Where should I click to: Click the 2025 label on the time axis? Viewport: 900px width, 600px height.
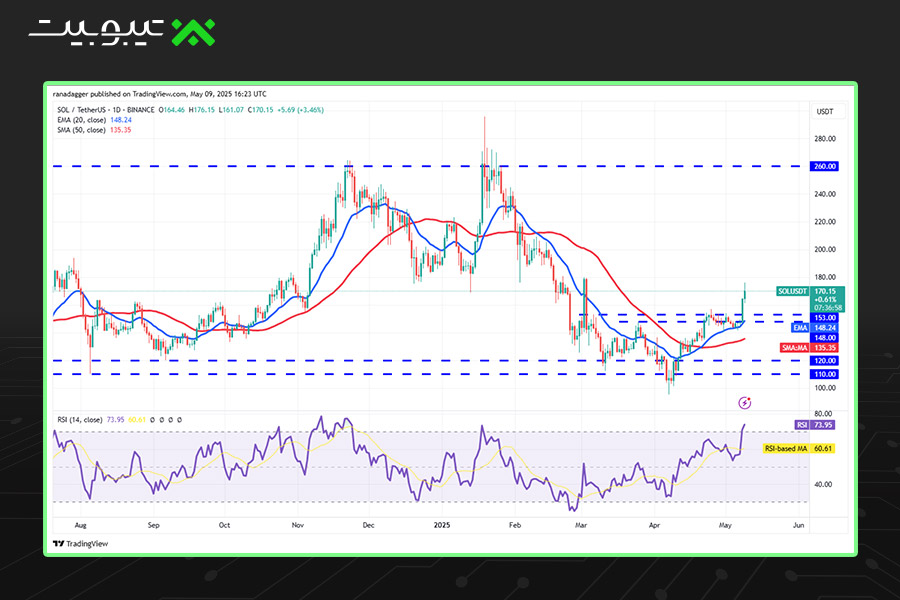coord(442,525)
